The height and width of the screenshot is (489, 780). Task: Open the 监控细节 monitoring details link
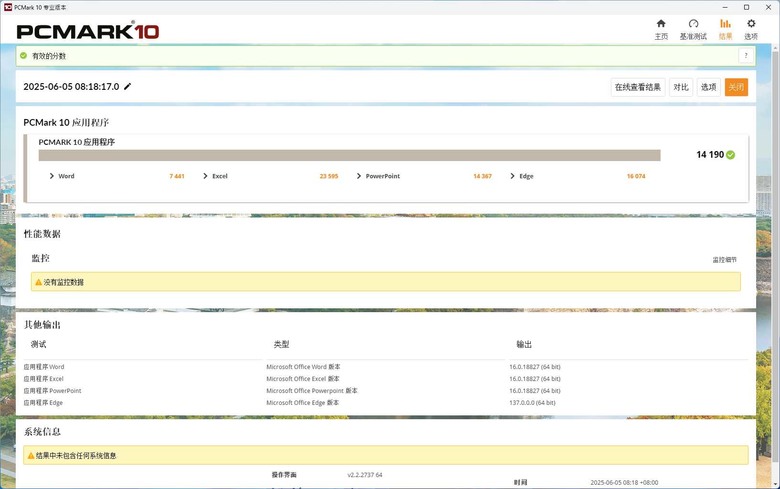click(x=724, y=260)
